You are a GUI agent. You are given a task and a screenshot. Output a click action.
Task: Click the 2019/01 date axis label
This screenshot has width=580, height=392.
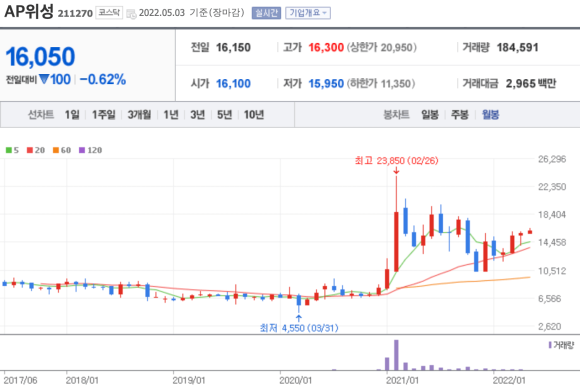(x=189, y=381)
